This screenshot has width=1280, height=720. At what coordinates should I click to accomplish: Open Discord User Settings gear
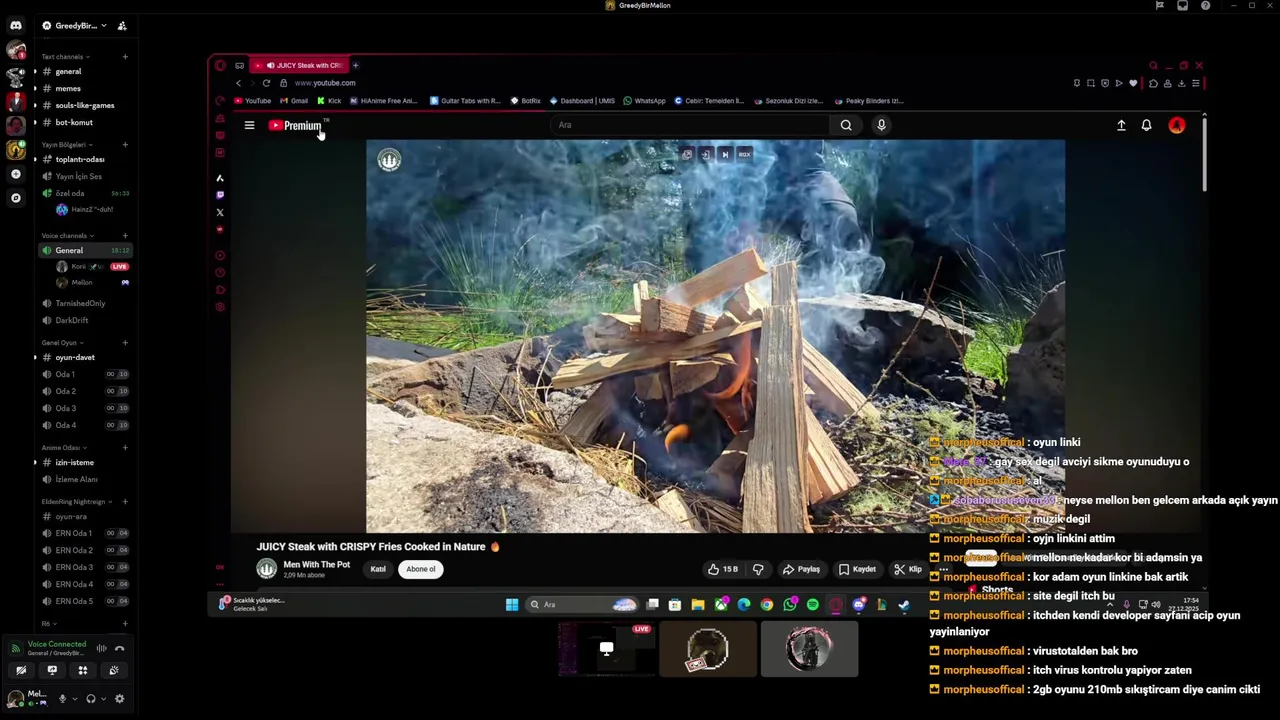[119, 699]
